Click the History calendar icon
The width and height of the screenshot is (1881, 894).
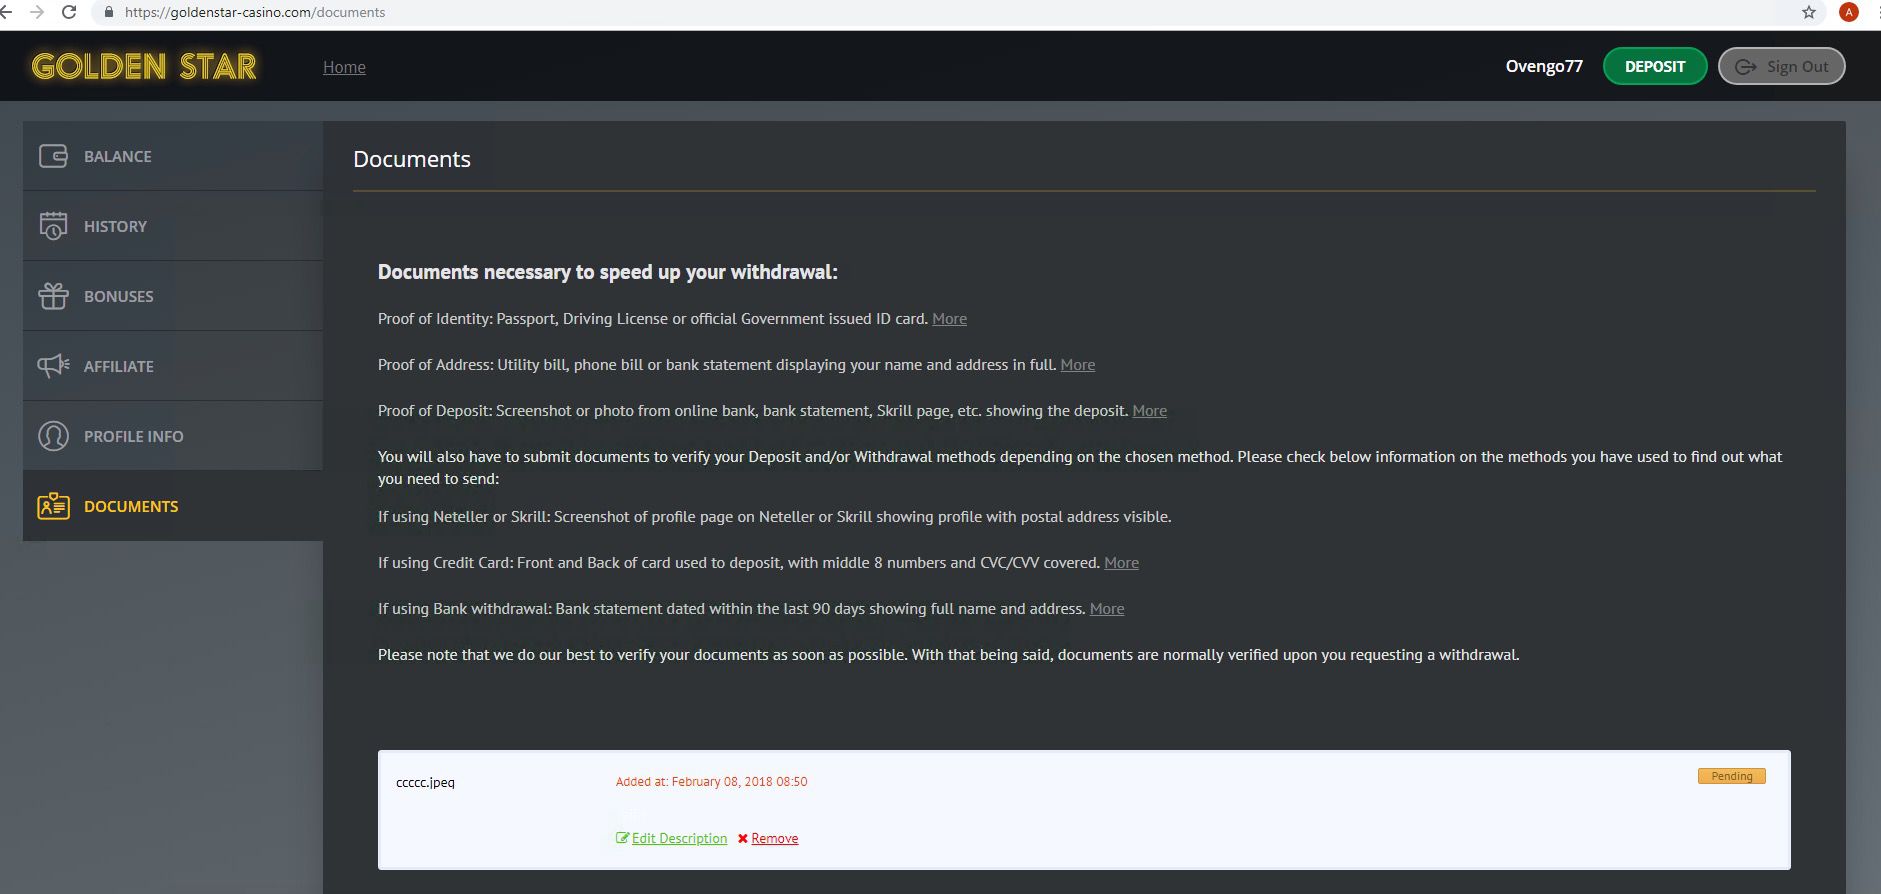click(x=53, y=226)
